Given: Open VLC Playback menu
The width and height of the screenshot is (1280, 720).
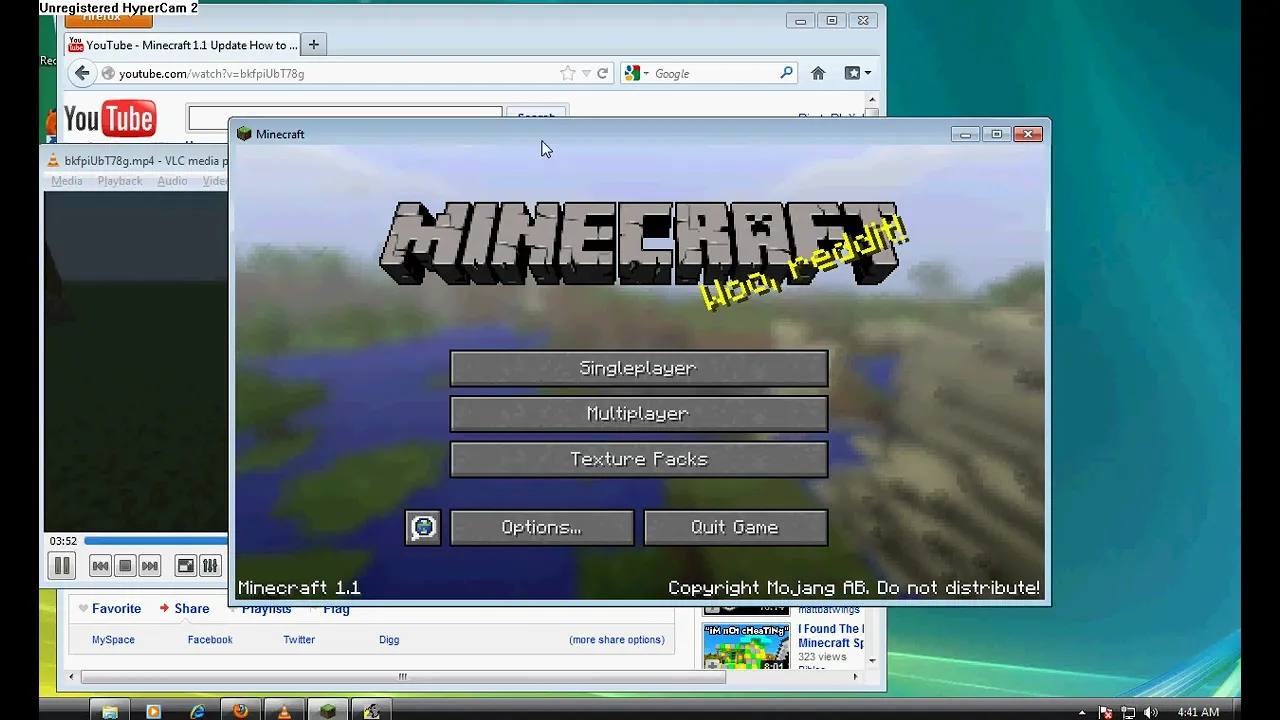Looking at the screenshot, I should point(120,181).
